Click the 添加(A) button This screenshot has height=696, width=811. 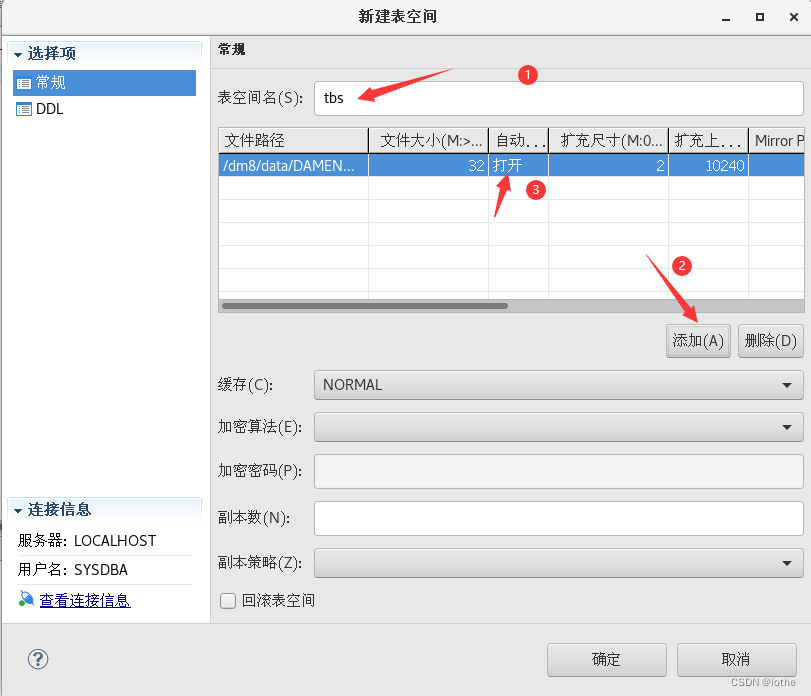pyautogui.click(x=698, y=341)
